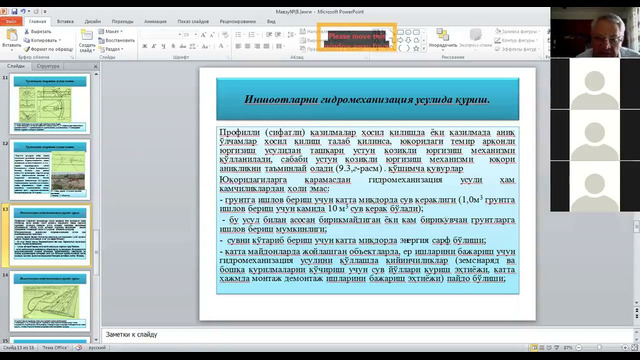Toggle text shadow formatting
This screenshot has height=360, width=640.
coord(173,47)
